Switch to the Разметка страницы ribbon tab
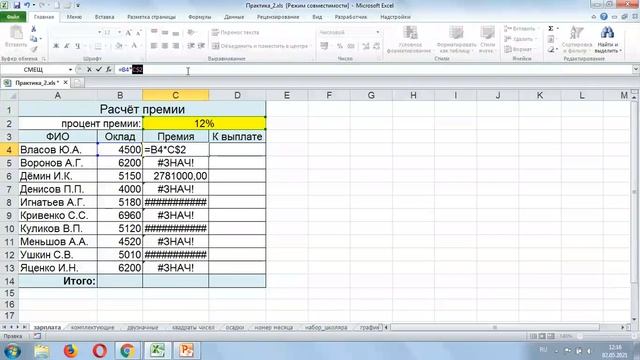This screenshot has height=360, width=640. pos(151,17)
